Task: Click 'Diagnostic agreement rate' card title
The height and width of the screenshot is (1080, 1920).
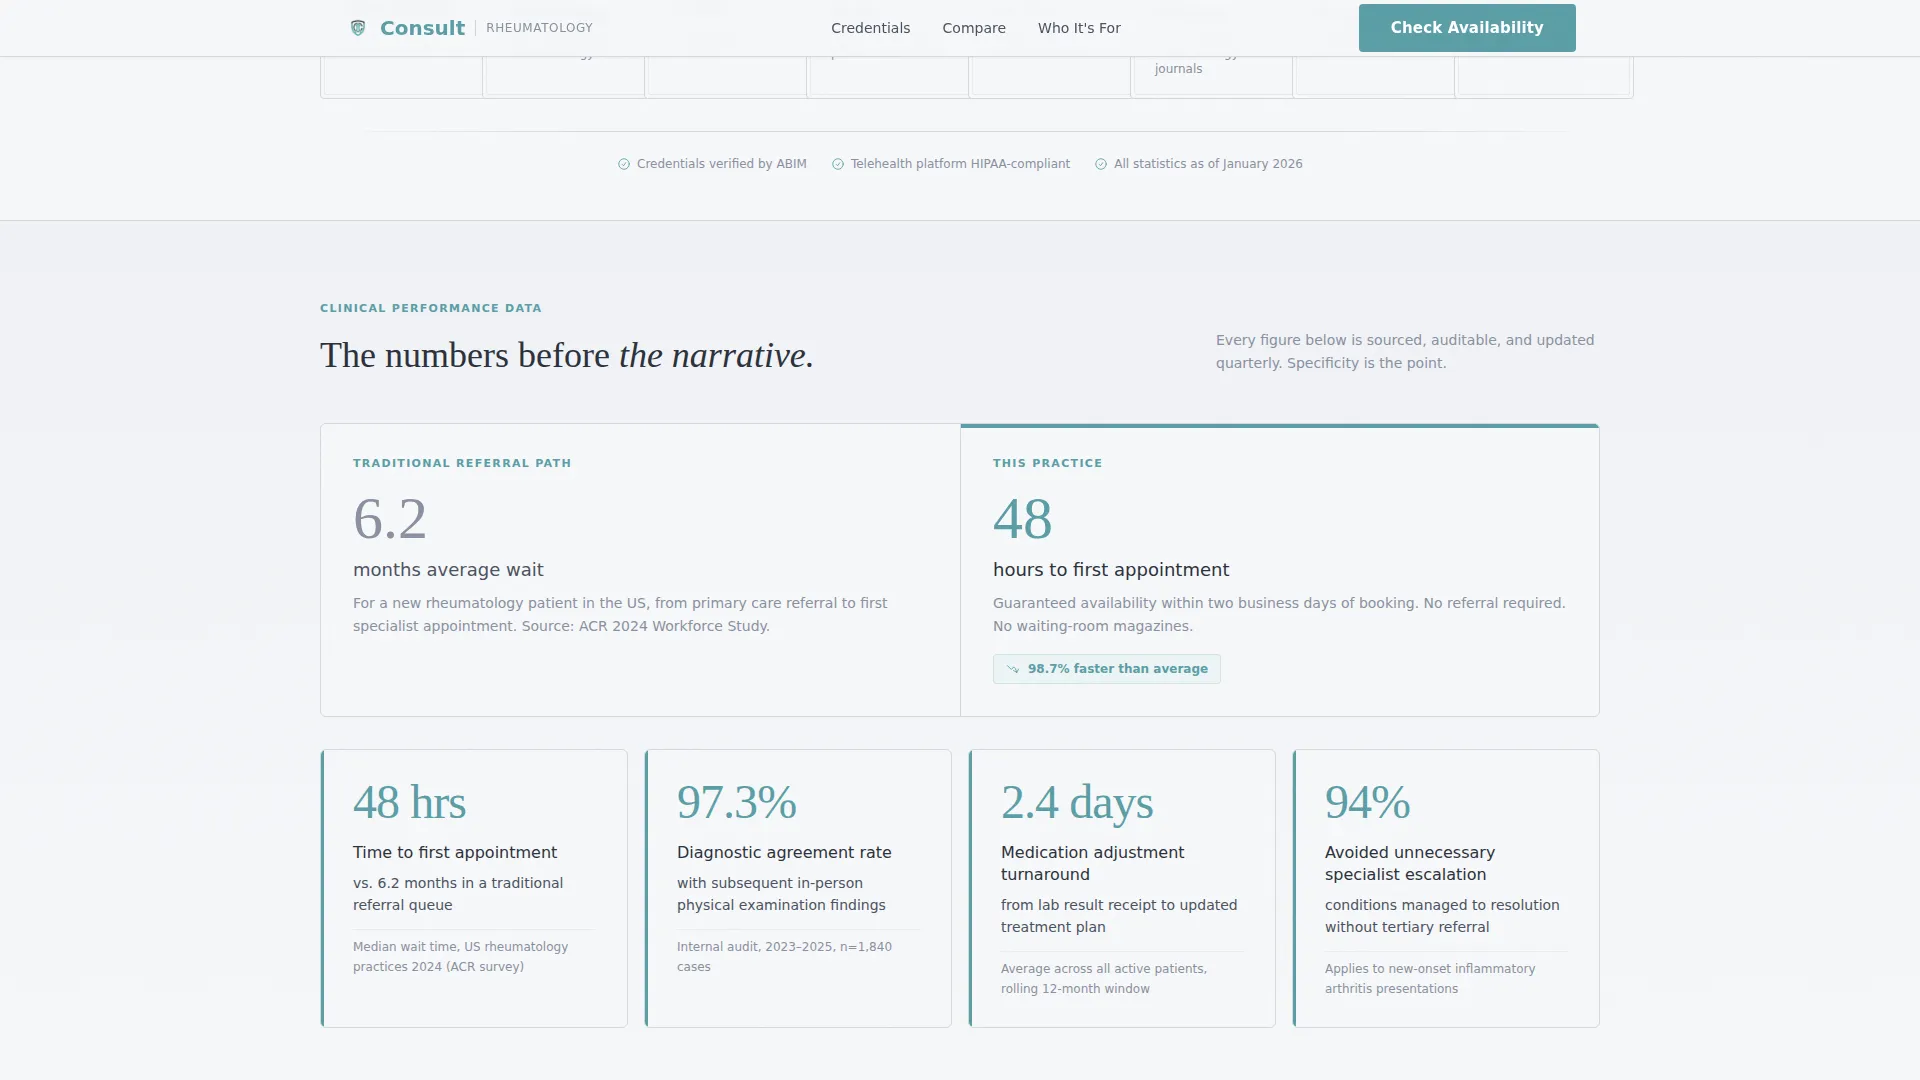Action: pos(784,852)
